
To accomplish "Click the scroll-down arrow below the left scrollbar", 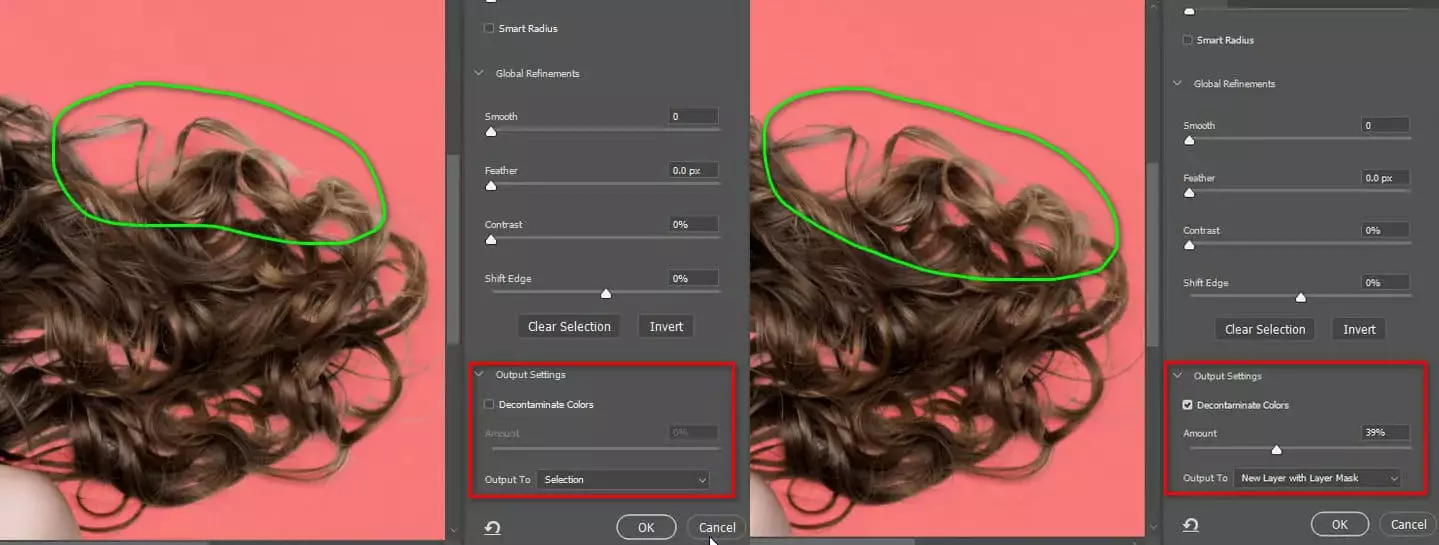I will (x=454, y=531).
